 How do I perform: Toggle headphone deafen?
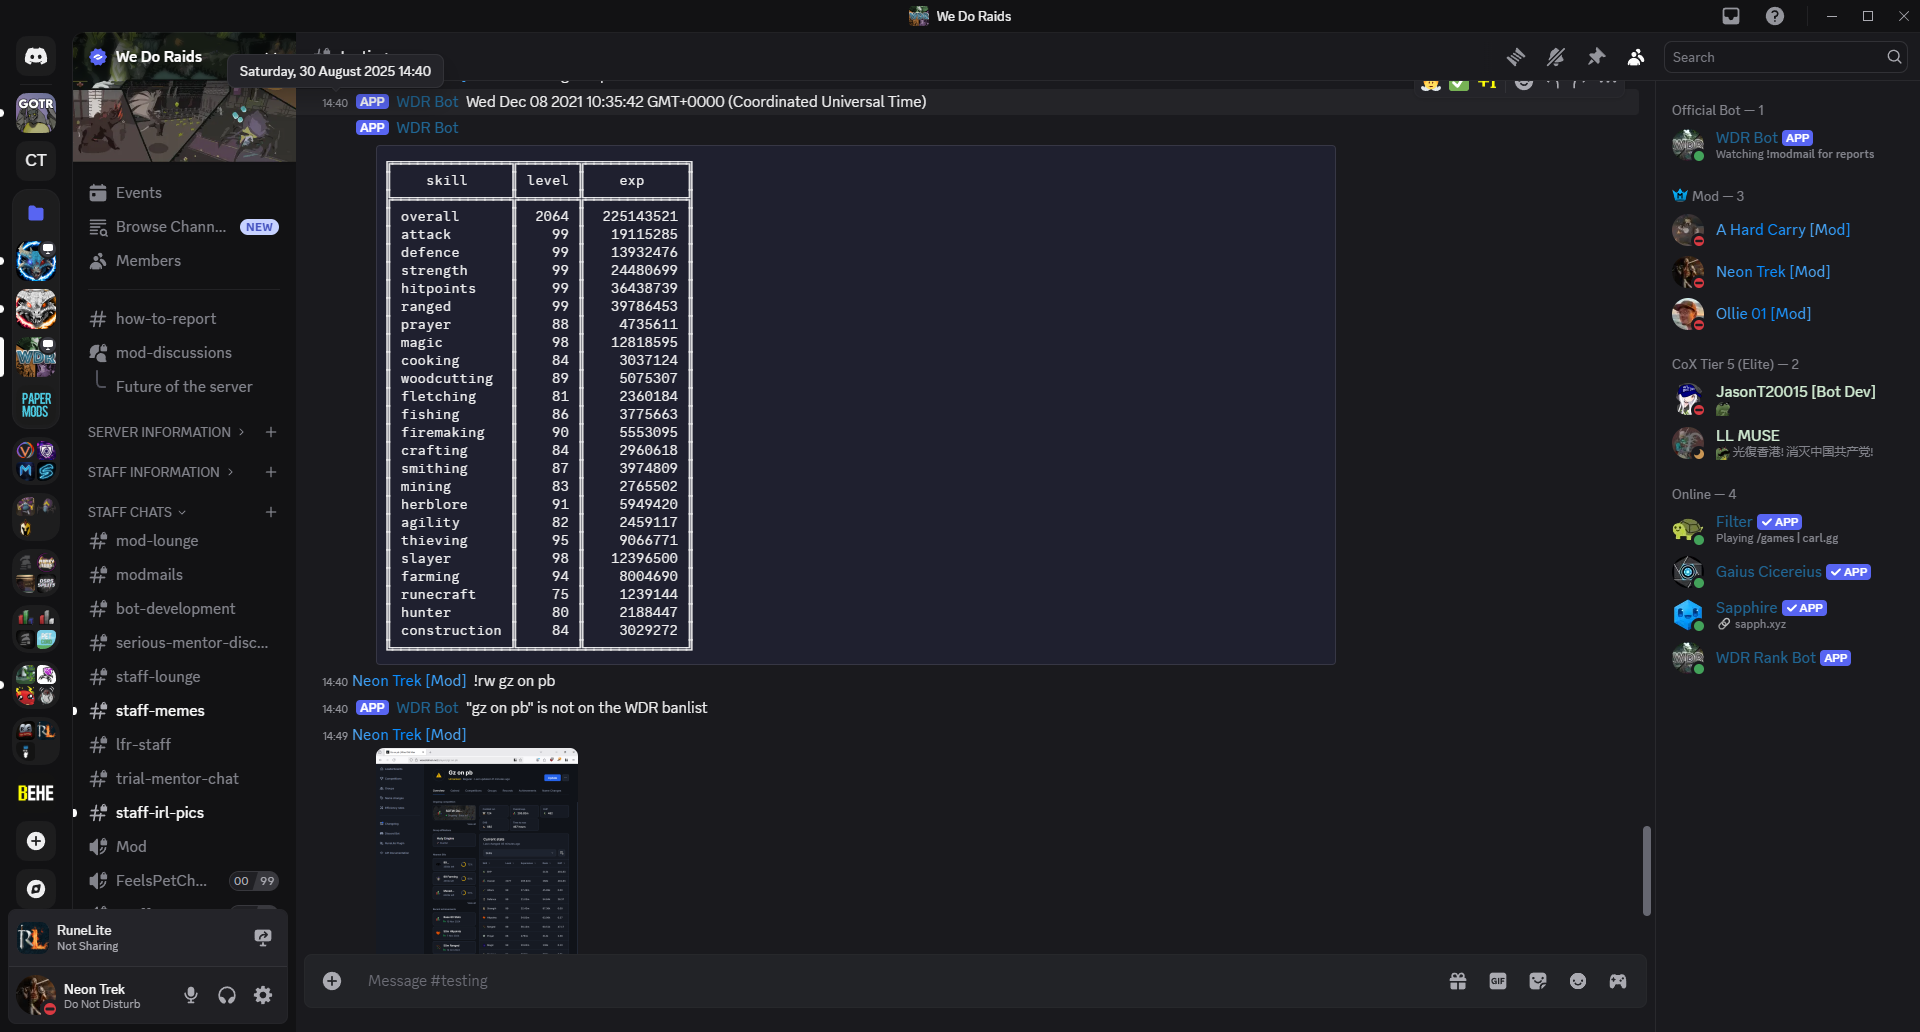pos(227,995)
